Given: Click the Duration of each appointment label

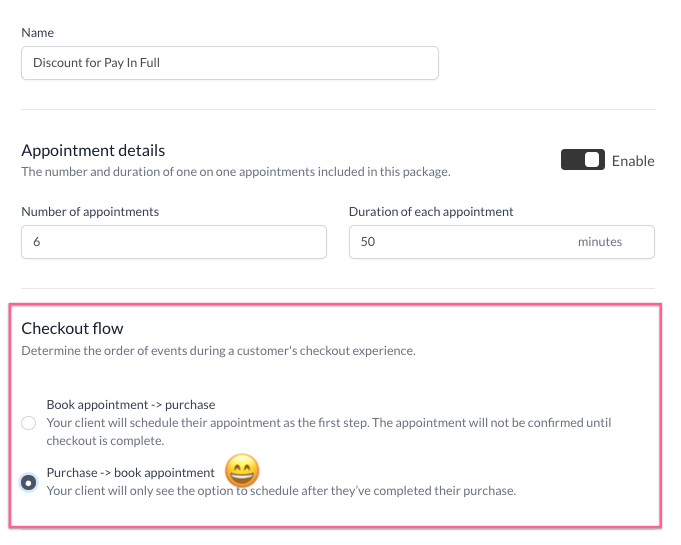Looking at the screenshot, I should click(x=431, y=212).
